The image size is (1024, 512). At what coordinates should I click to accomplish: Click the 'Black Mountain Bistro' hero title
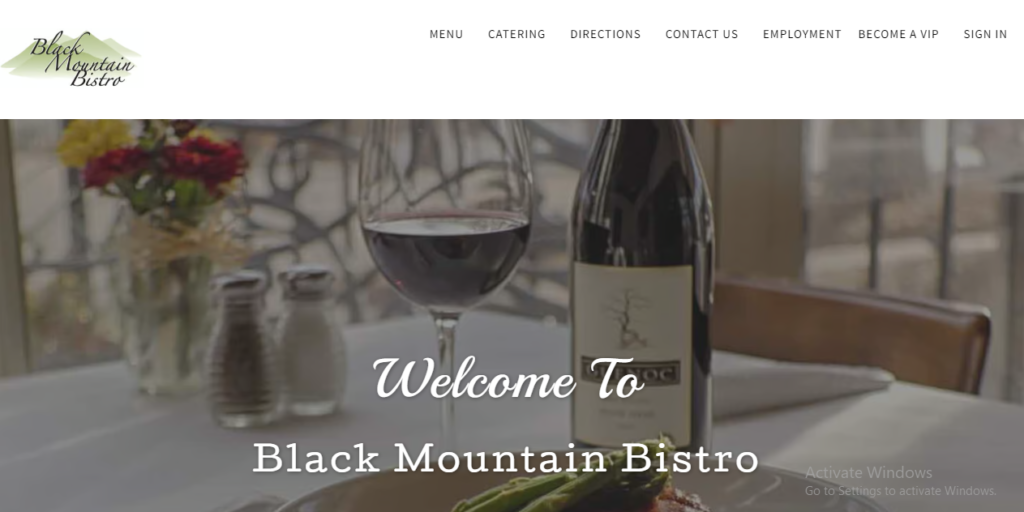505,458
